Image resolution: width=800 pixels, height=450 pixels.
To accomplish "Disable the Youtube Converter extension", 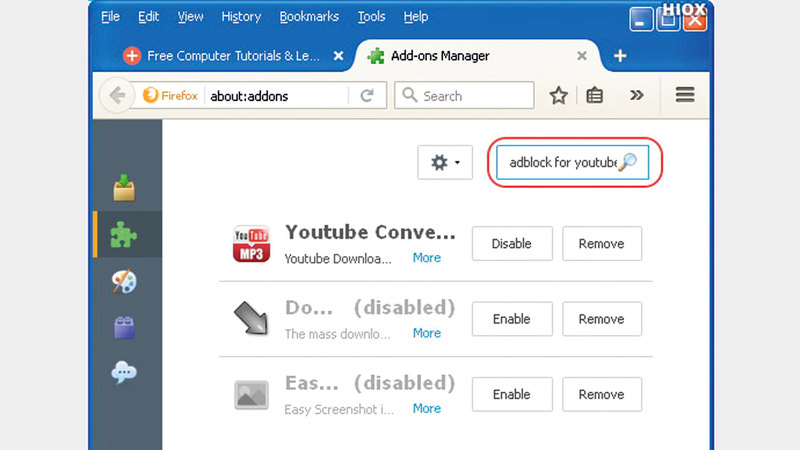I will tap(511, 243).
